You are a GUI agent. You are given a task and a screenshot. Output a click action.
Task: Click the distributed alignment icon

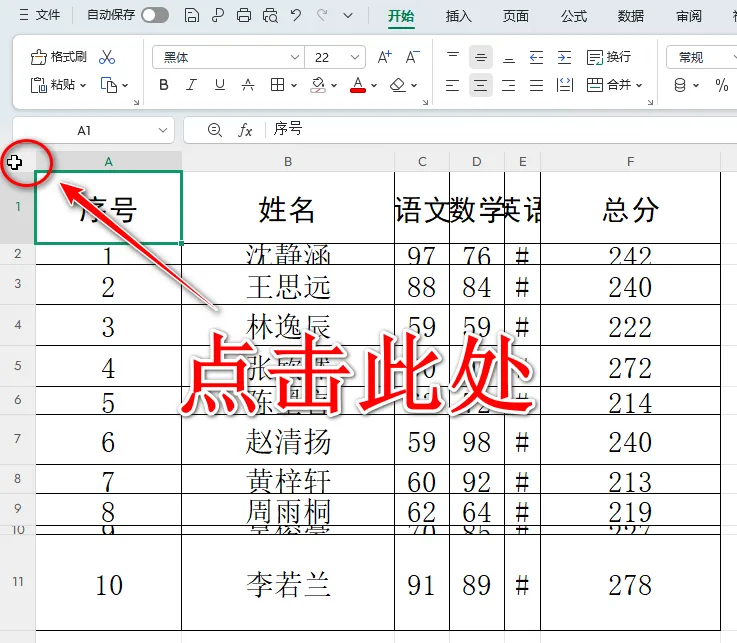[x=564, y=85]
